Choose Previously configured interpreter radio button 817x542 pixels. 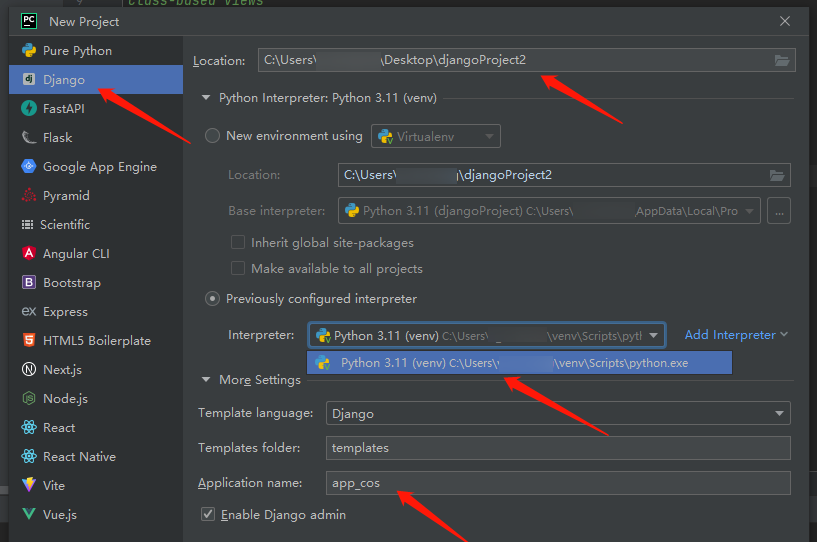pos(212,299)
